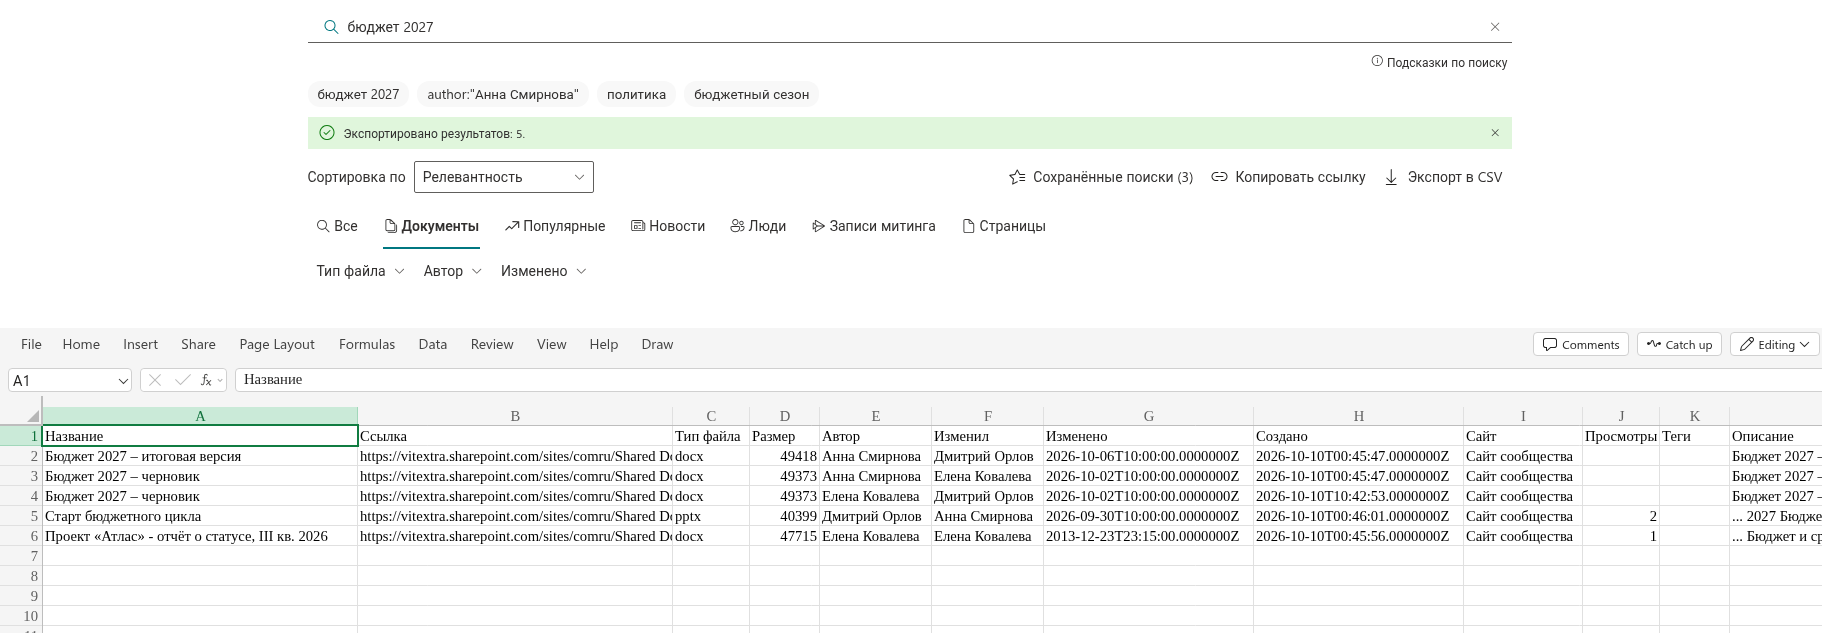This screenshot has height=633, width=1822.
Task: Click the saved searches star icon
Action: 1017,177
